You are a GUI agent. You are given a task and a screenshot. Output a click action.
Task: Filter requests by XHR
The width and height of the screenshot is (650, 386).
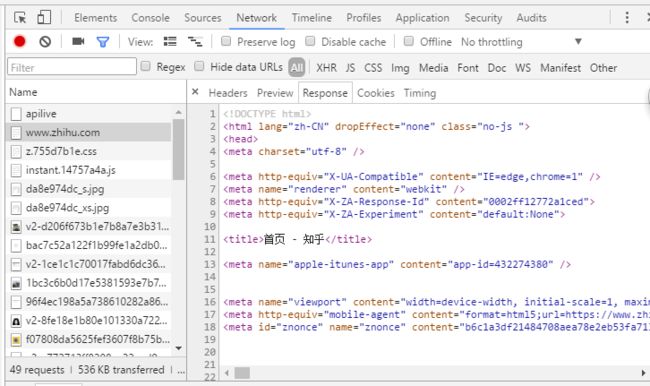click(327, 68)
